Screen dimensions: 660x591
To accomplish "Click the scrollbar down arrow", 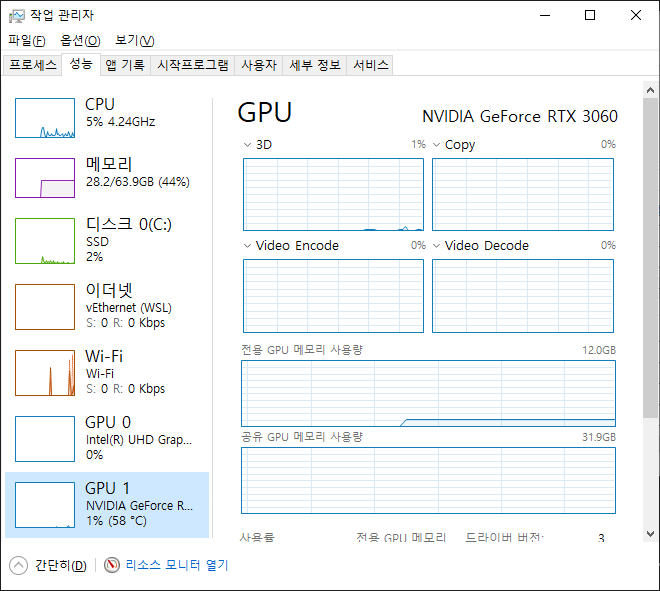I will pos(650,534).
